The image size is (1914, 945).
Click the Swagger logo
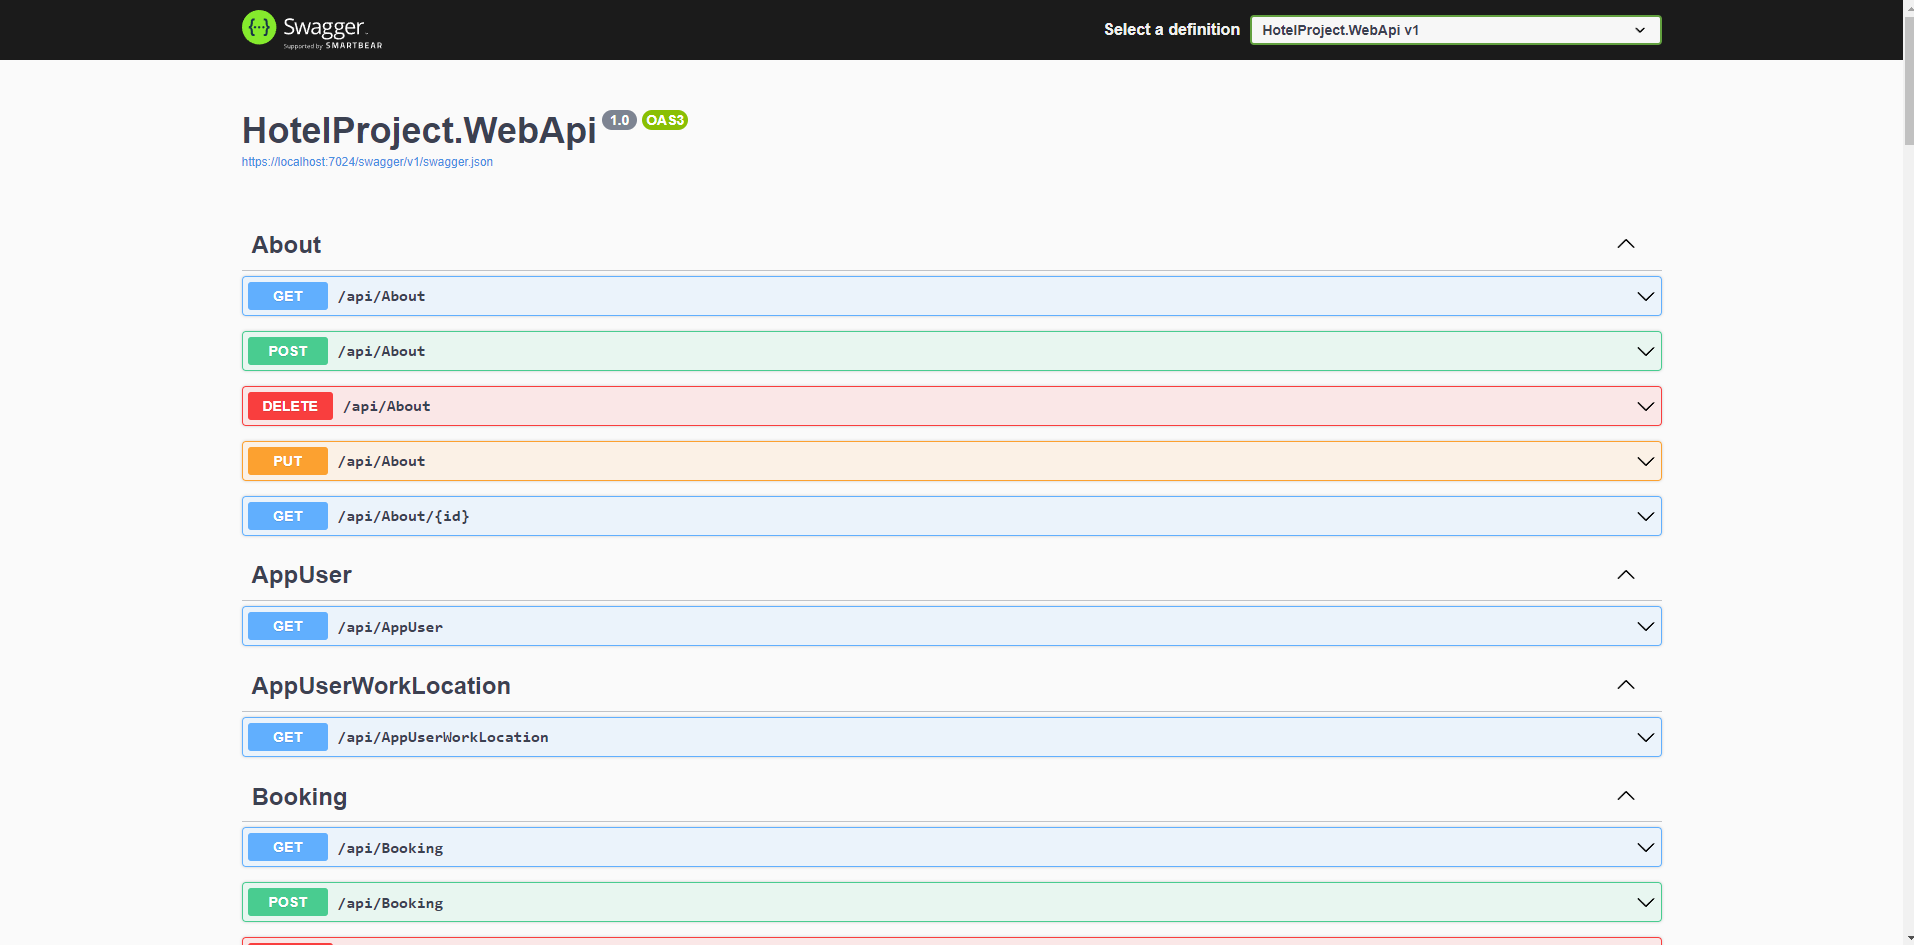pos(311,29)
